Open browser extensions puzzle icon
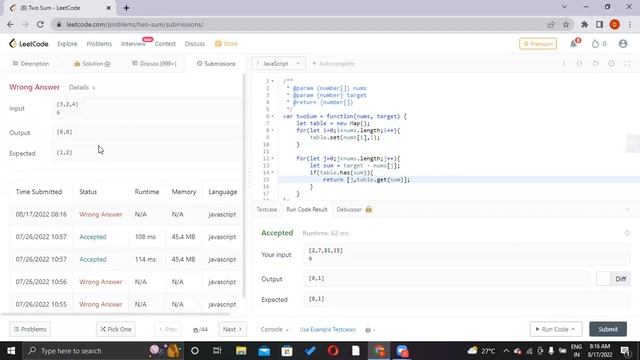 click(x=584, y=24)
